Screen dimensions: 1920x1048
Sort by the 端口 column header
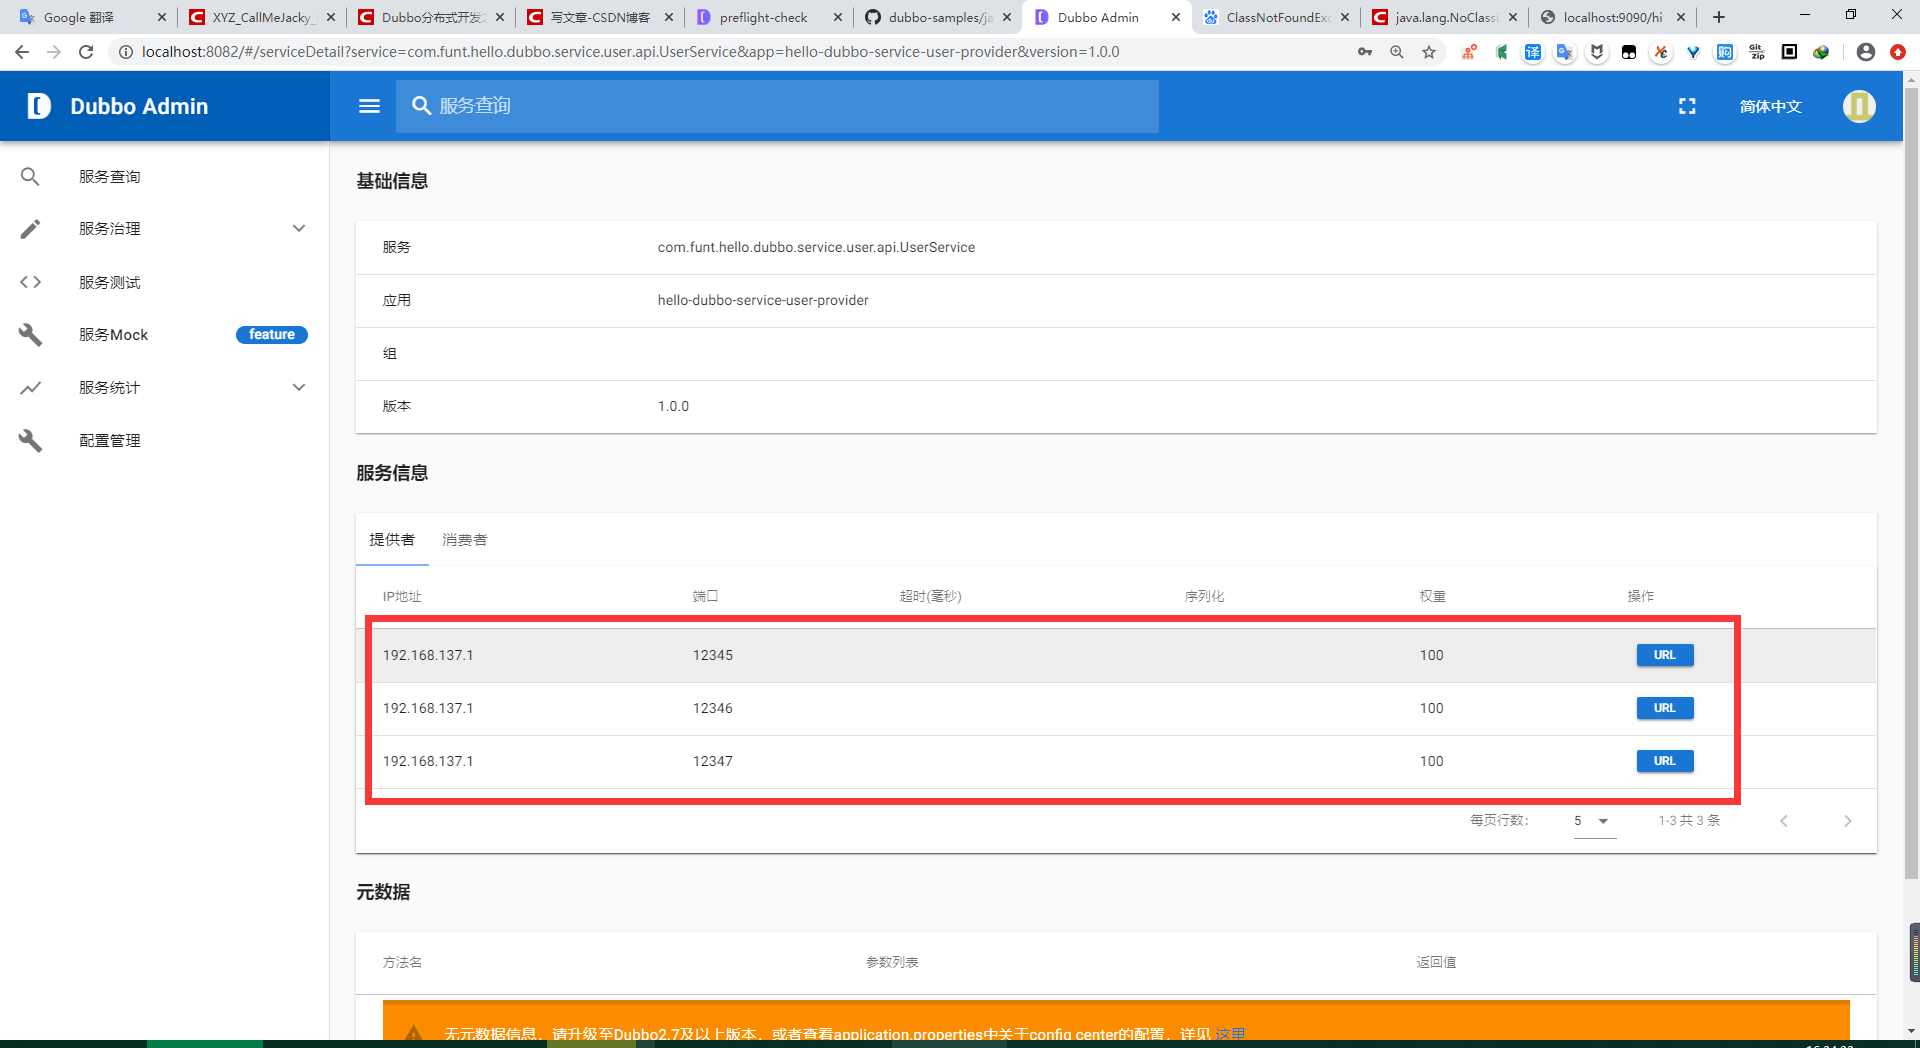[705, 597]
